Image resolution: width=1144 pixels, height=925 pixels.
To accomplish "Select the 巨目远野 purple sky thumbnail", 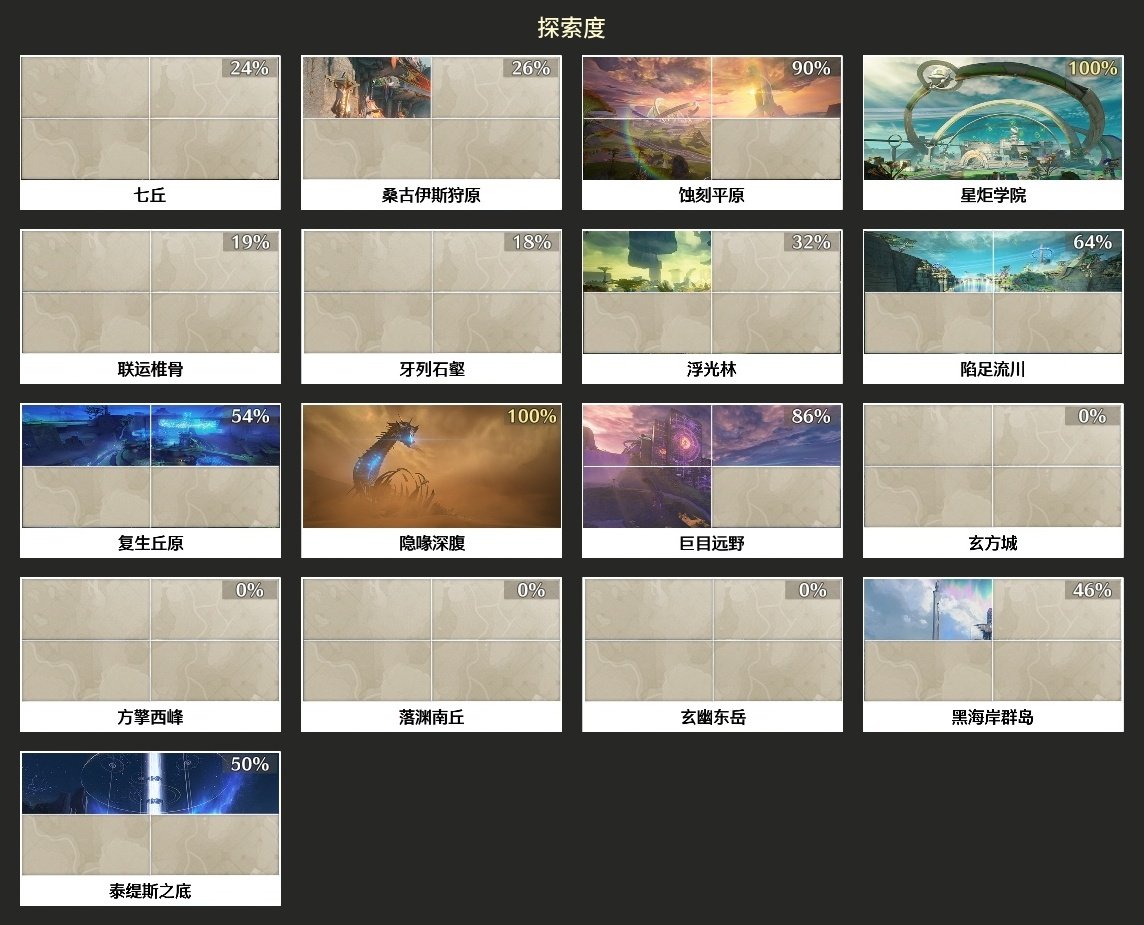I will pos(712,466).
